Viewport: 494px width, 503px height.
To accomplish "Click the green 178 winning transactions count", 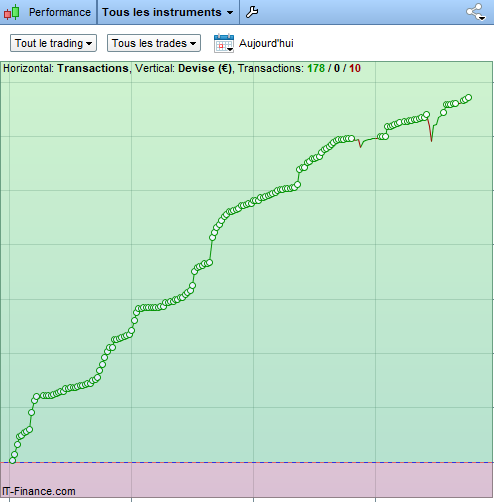I will click(316, 68).
